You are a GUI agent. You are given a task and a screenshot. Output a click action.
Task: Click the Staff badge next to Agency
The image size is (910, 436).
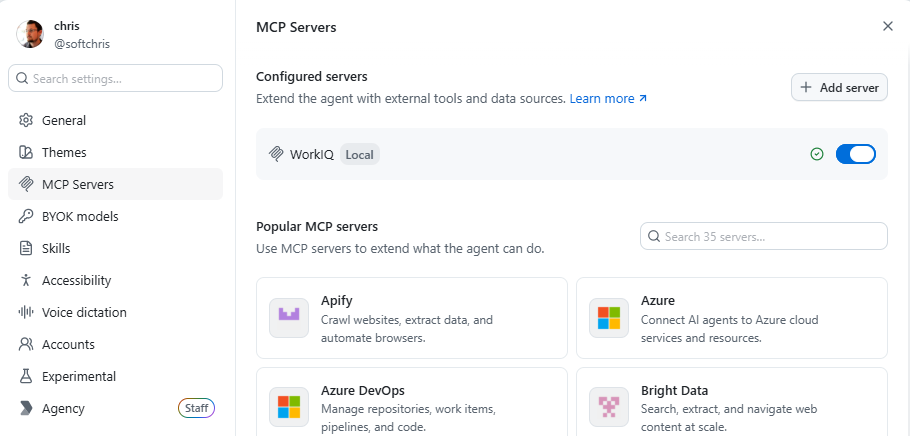point(196,408)
